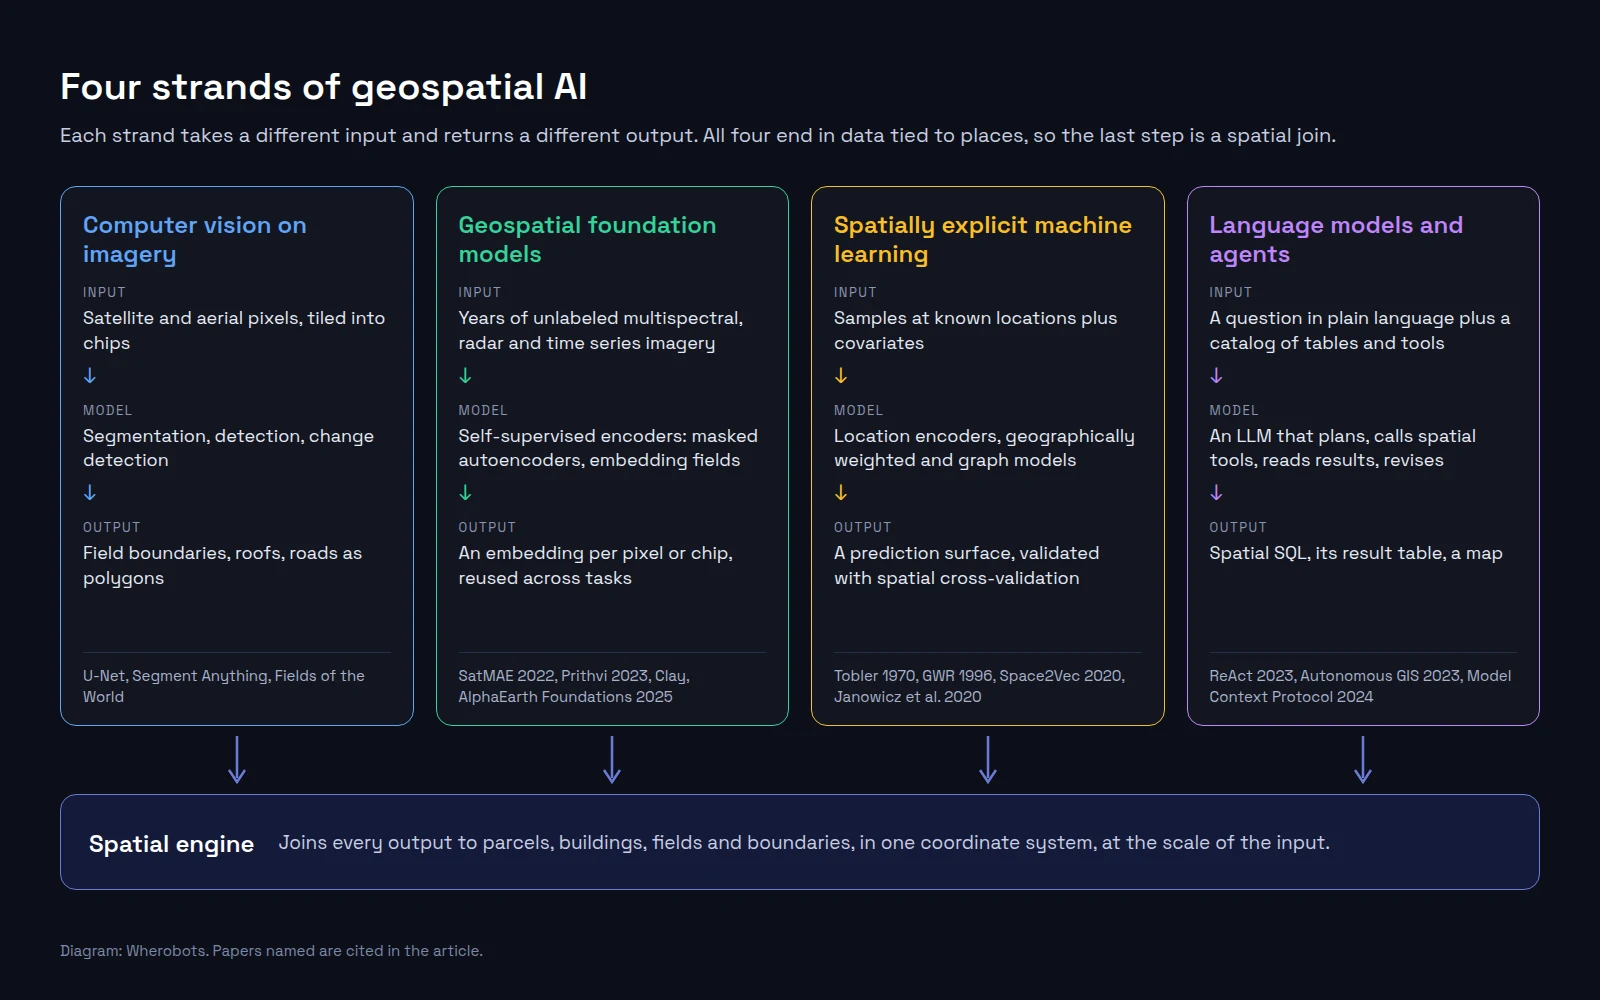Select the subtitle starting "Each strand takes a different input"
This screenshot has height=1000, width=1600.
point(698,135)
